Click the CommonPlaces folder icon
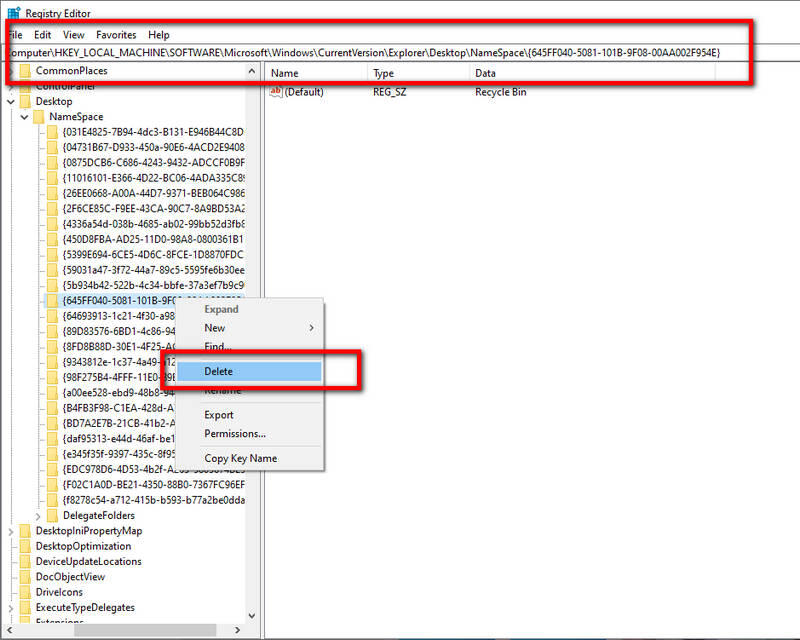 point(25,71)
